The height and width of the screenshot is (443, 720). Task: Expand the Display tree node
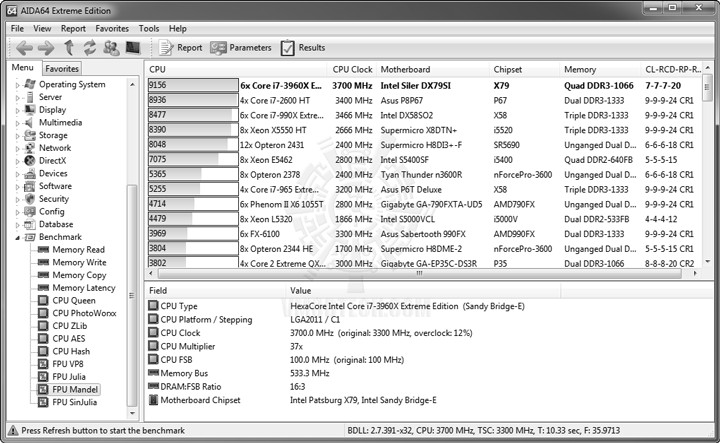(x=17, y=111)
